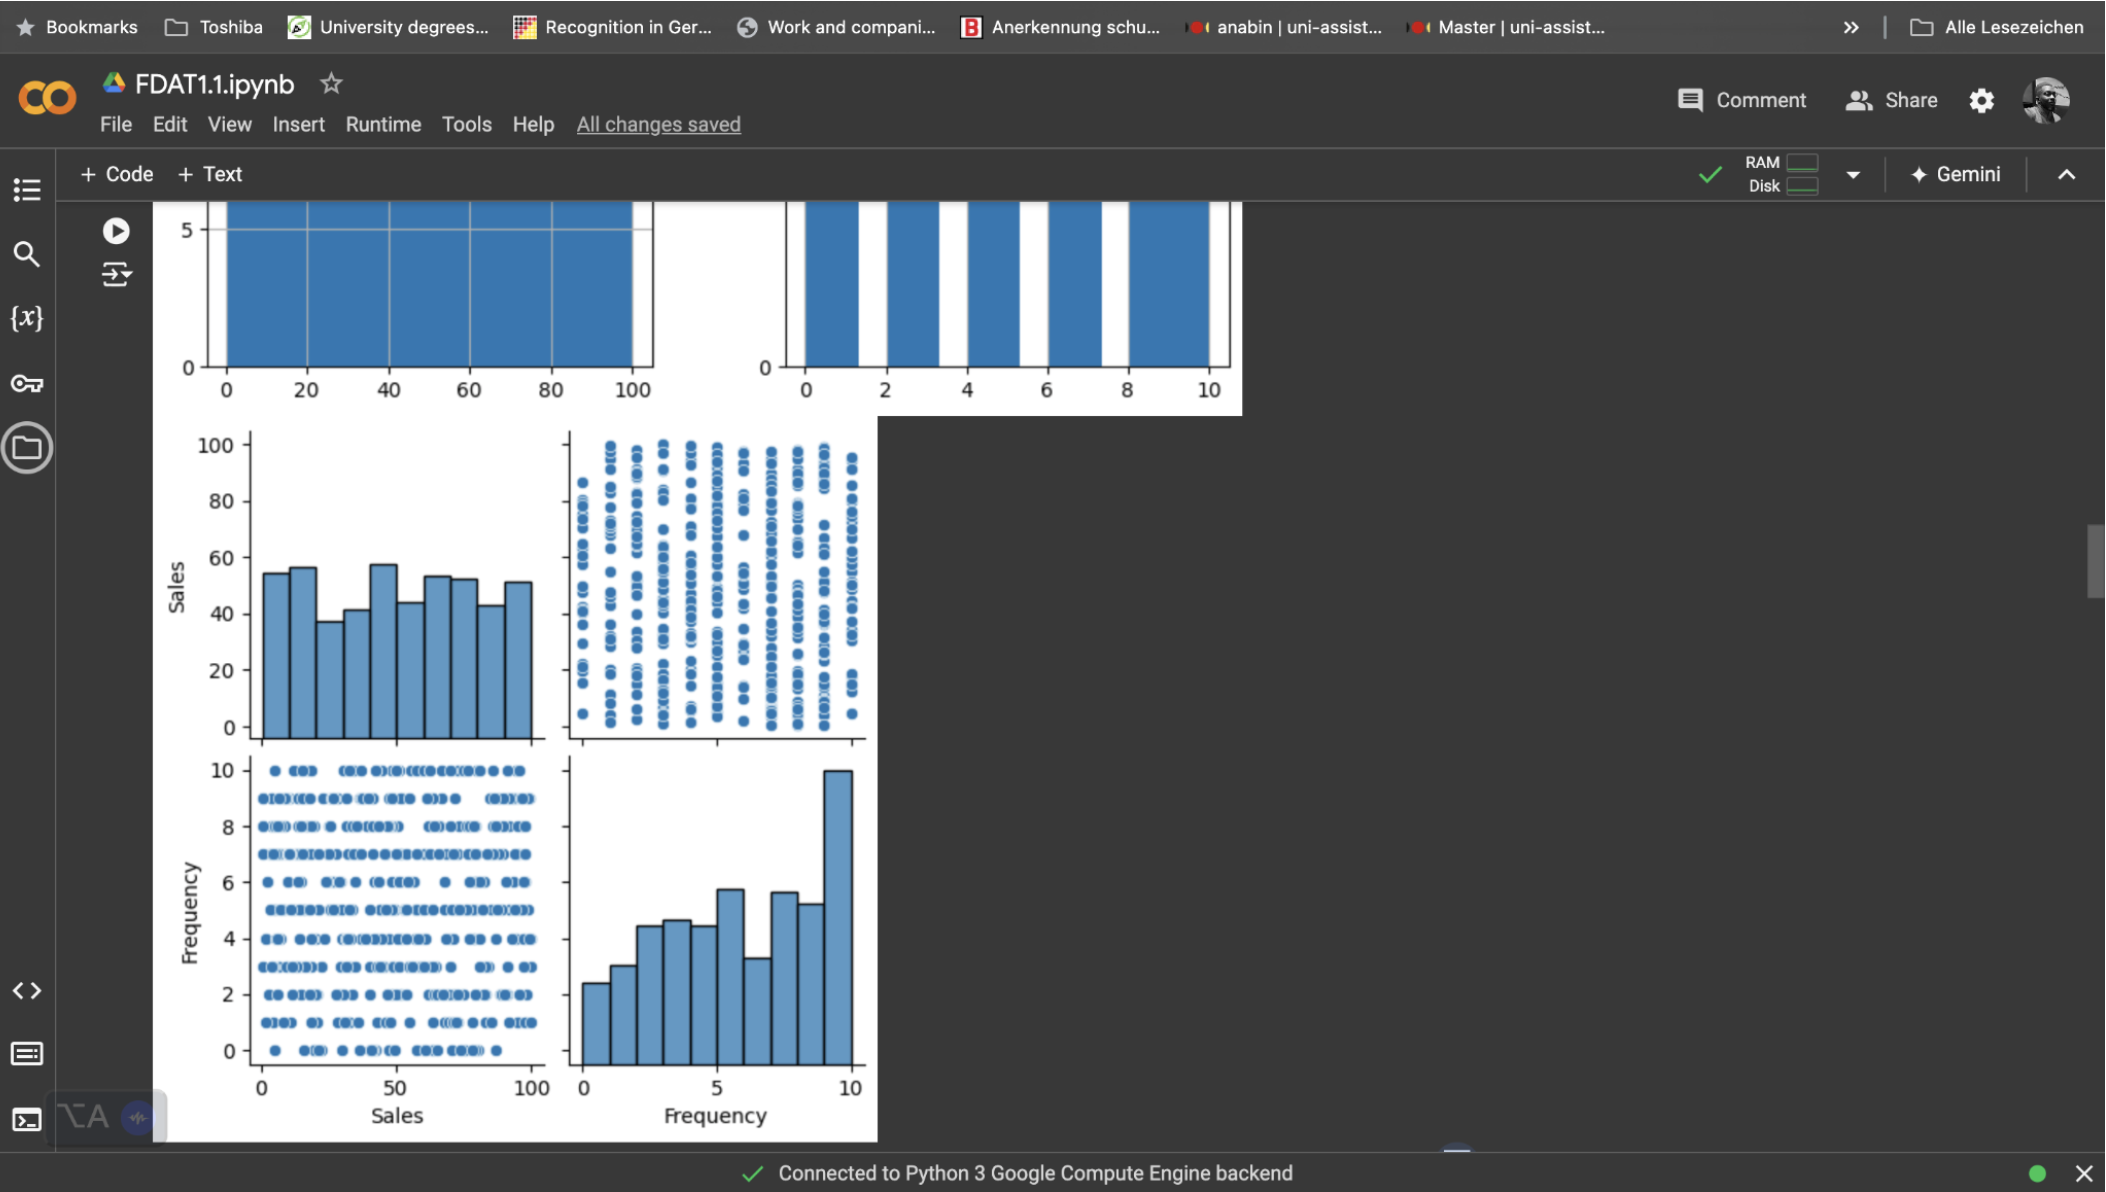
Task: Open the Gemini assistant
Action: (1955, 174)
